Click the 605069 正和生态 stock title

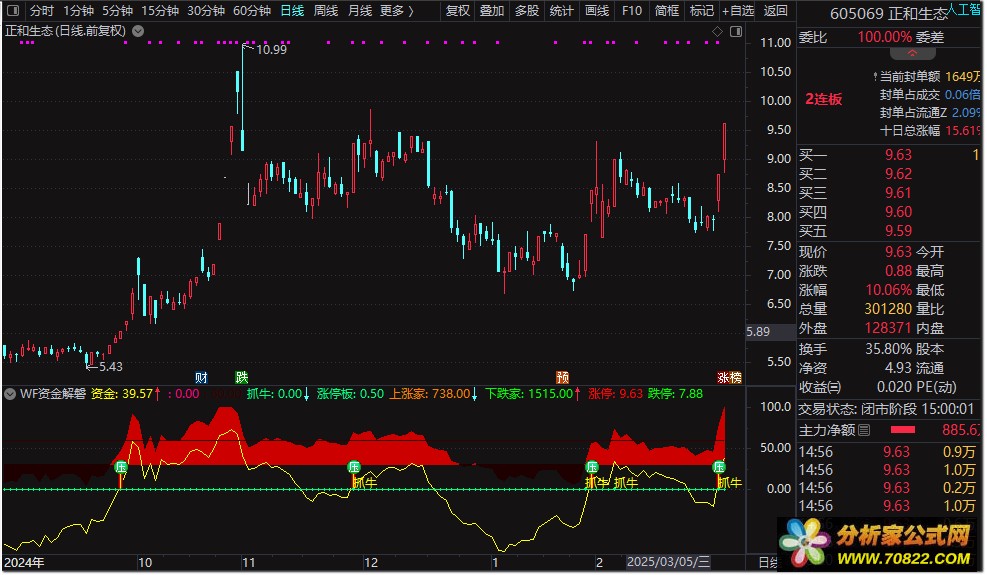(x=888, y=13)
